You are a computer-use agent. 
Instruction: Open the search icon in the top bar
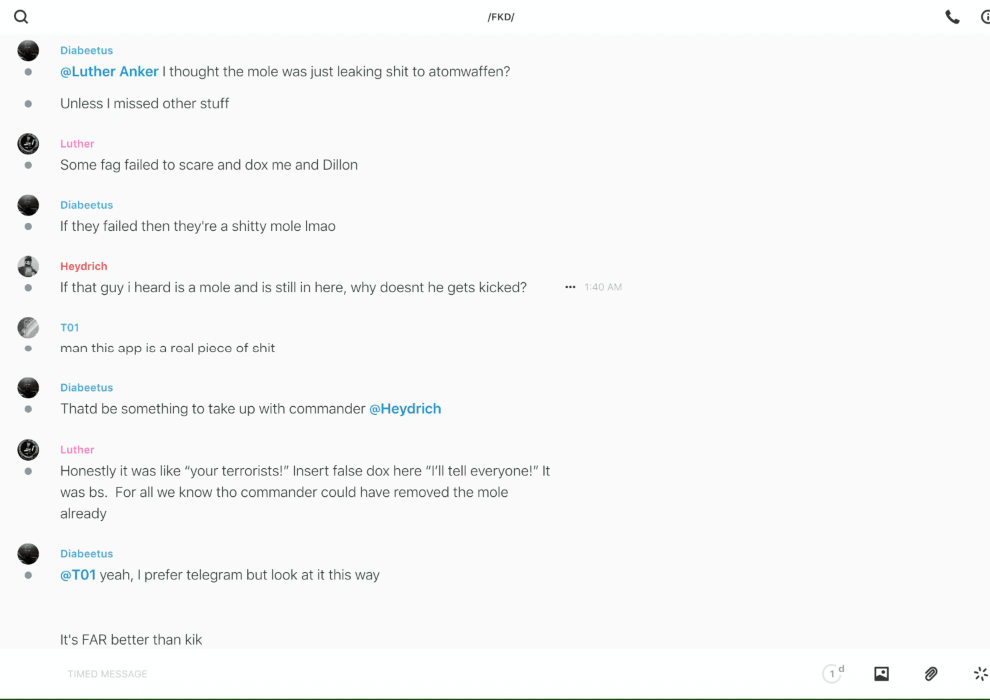click(x=21, y=17)
